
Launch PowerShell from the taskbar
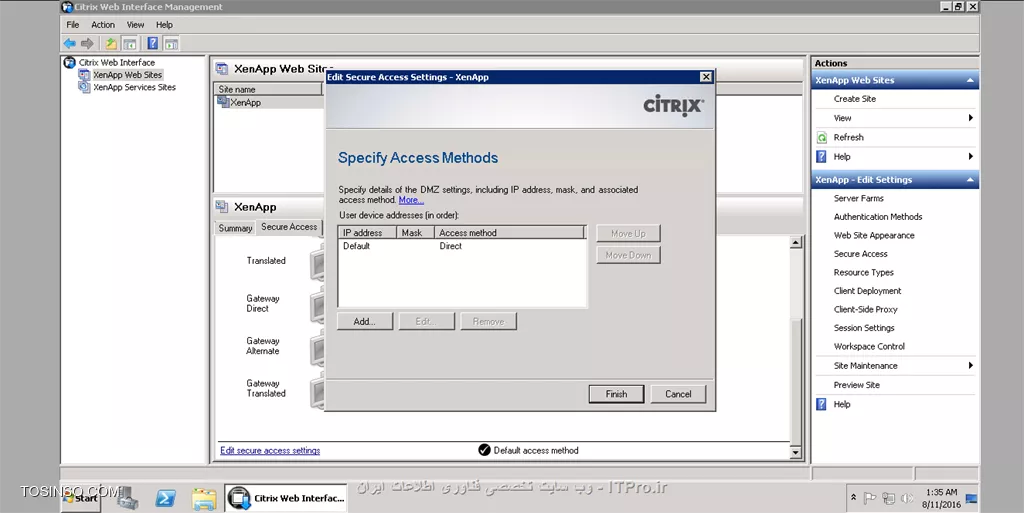[x=165, y=499]
